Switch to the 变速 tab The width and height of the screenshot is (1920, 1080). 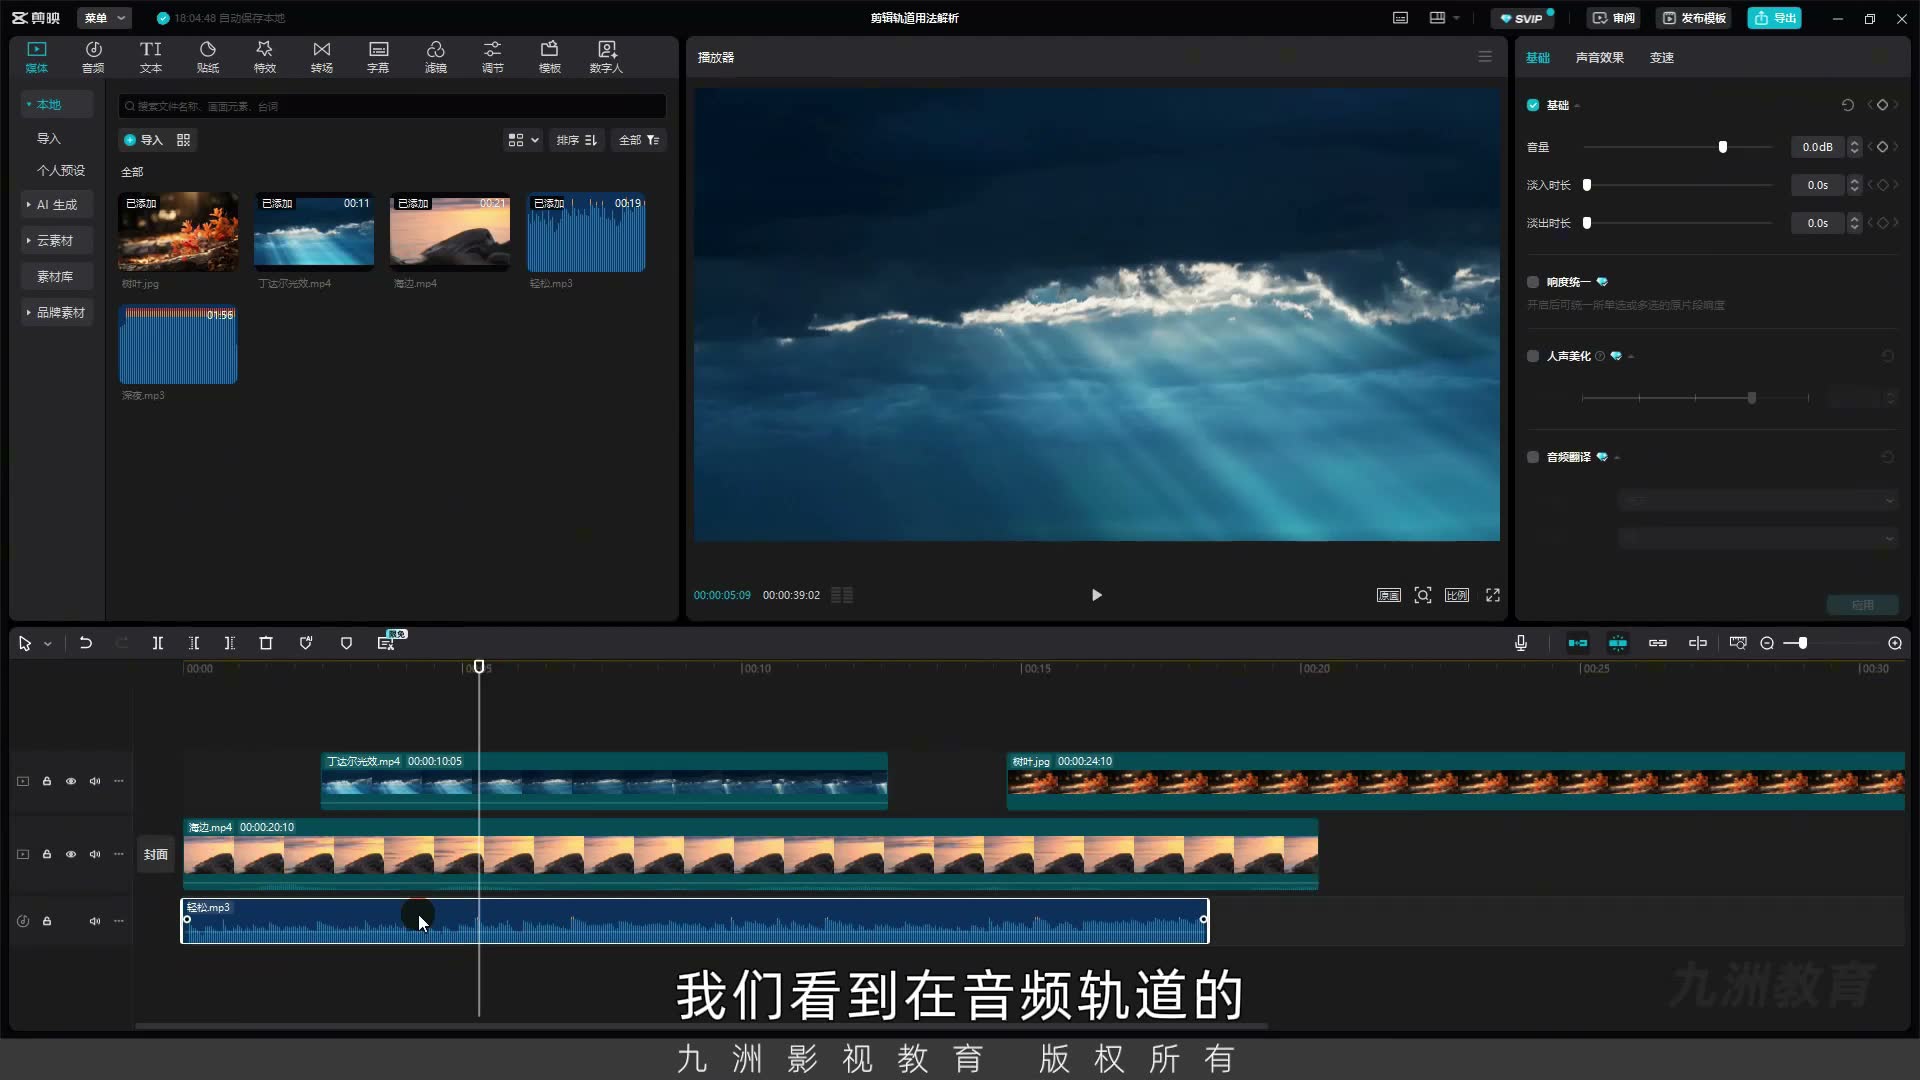1661,57
